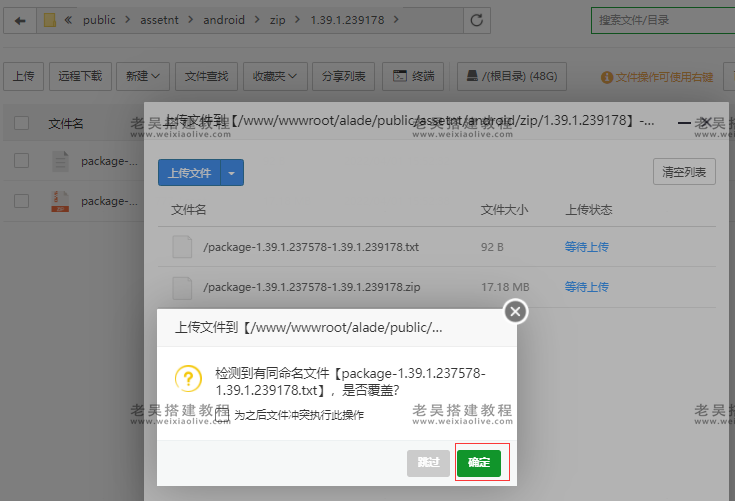Select the /(根目录) (48G) disk button
The width and height of the screenshot is (735, 501).
(512, 76)
